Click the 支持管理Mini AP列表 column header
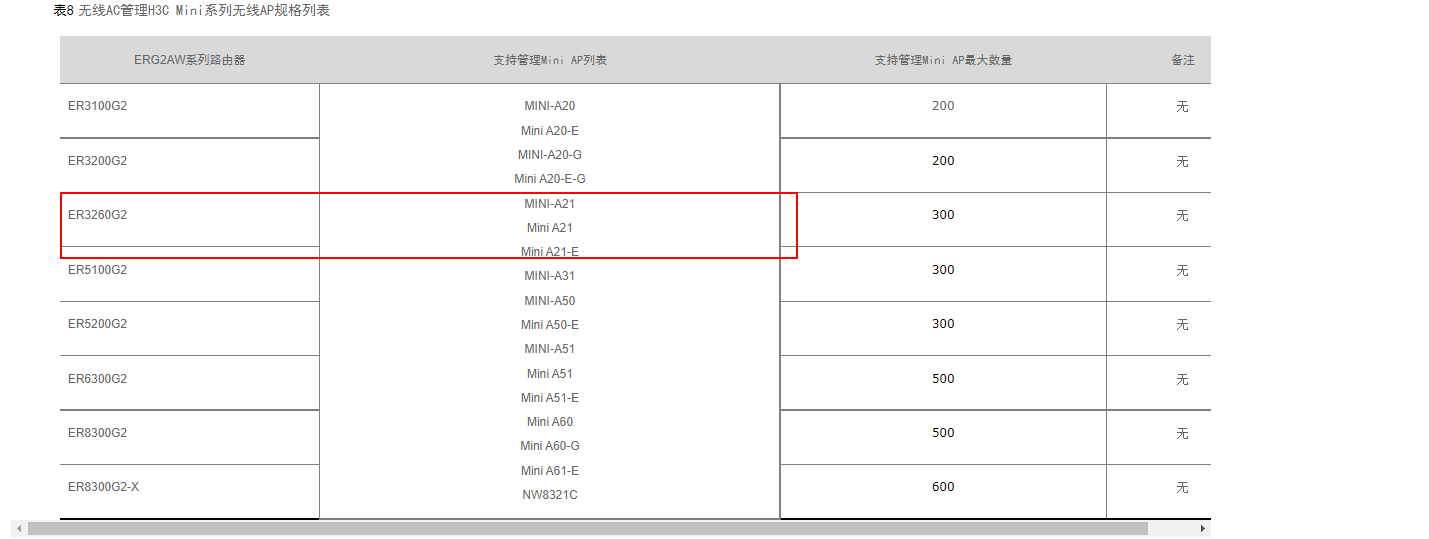The height and width of the screenshot is (539, 1429). 550,60
